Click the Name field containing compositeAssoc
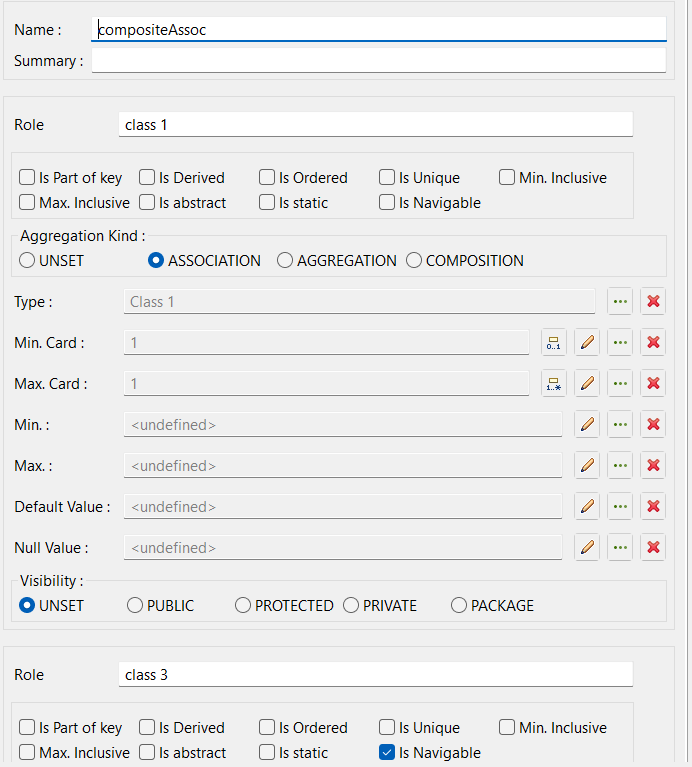 click(x=378, y=30)
